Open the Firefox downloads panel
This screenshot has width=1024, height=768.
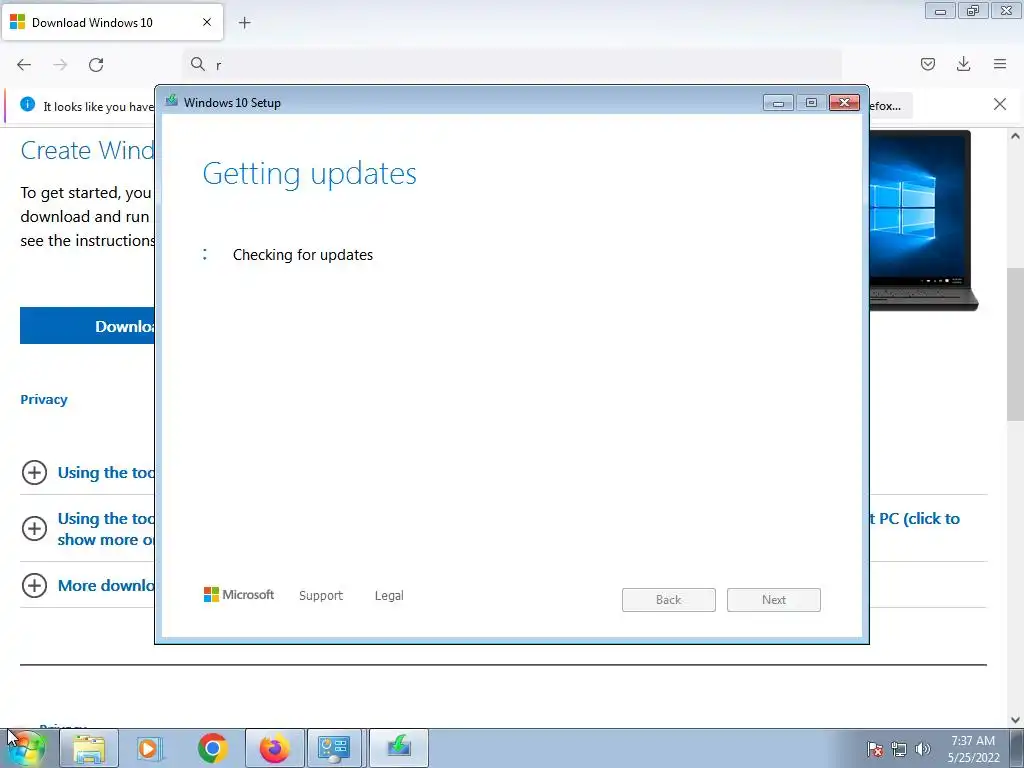[963, 64]
